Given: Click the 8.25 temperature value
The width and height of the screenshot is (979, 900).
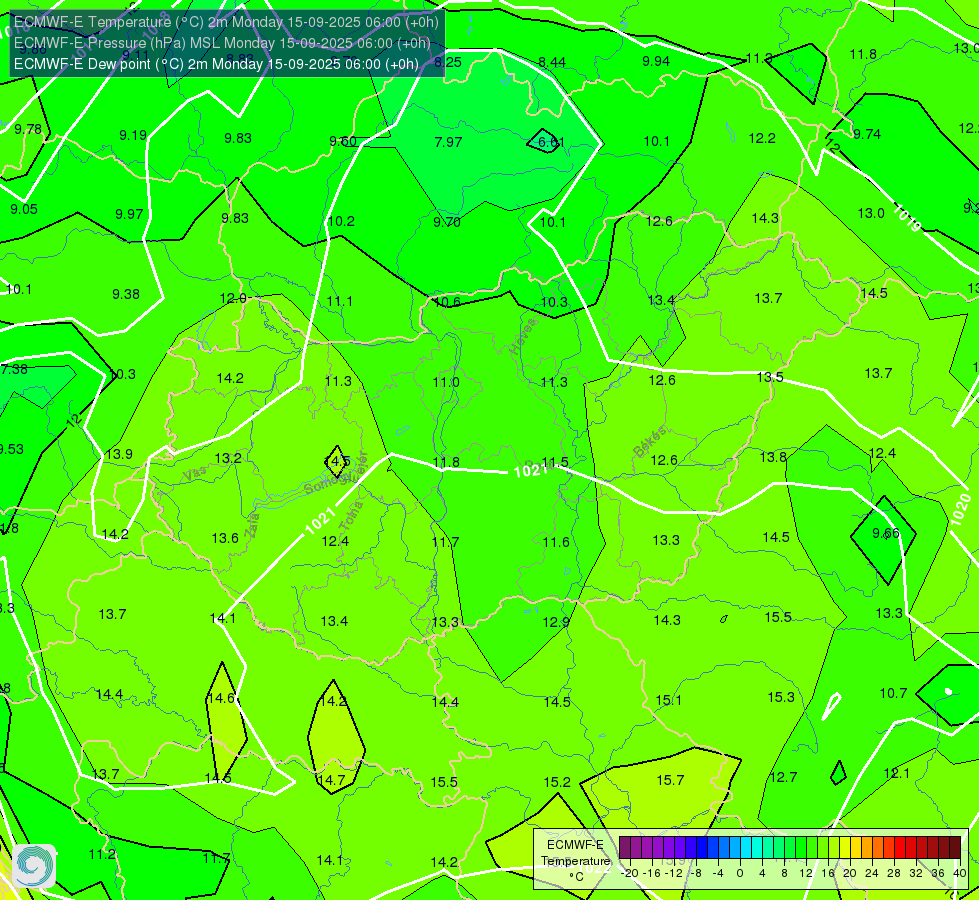Looking at the screenshot, I should (448, 62).
